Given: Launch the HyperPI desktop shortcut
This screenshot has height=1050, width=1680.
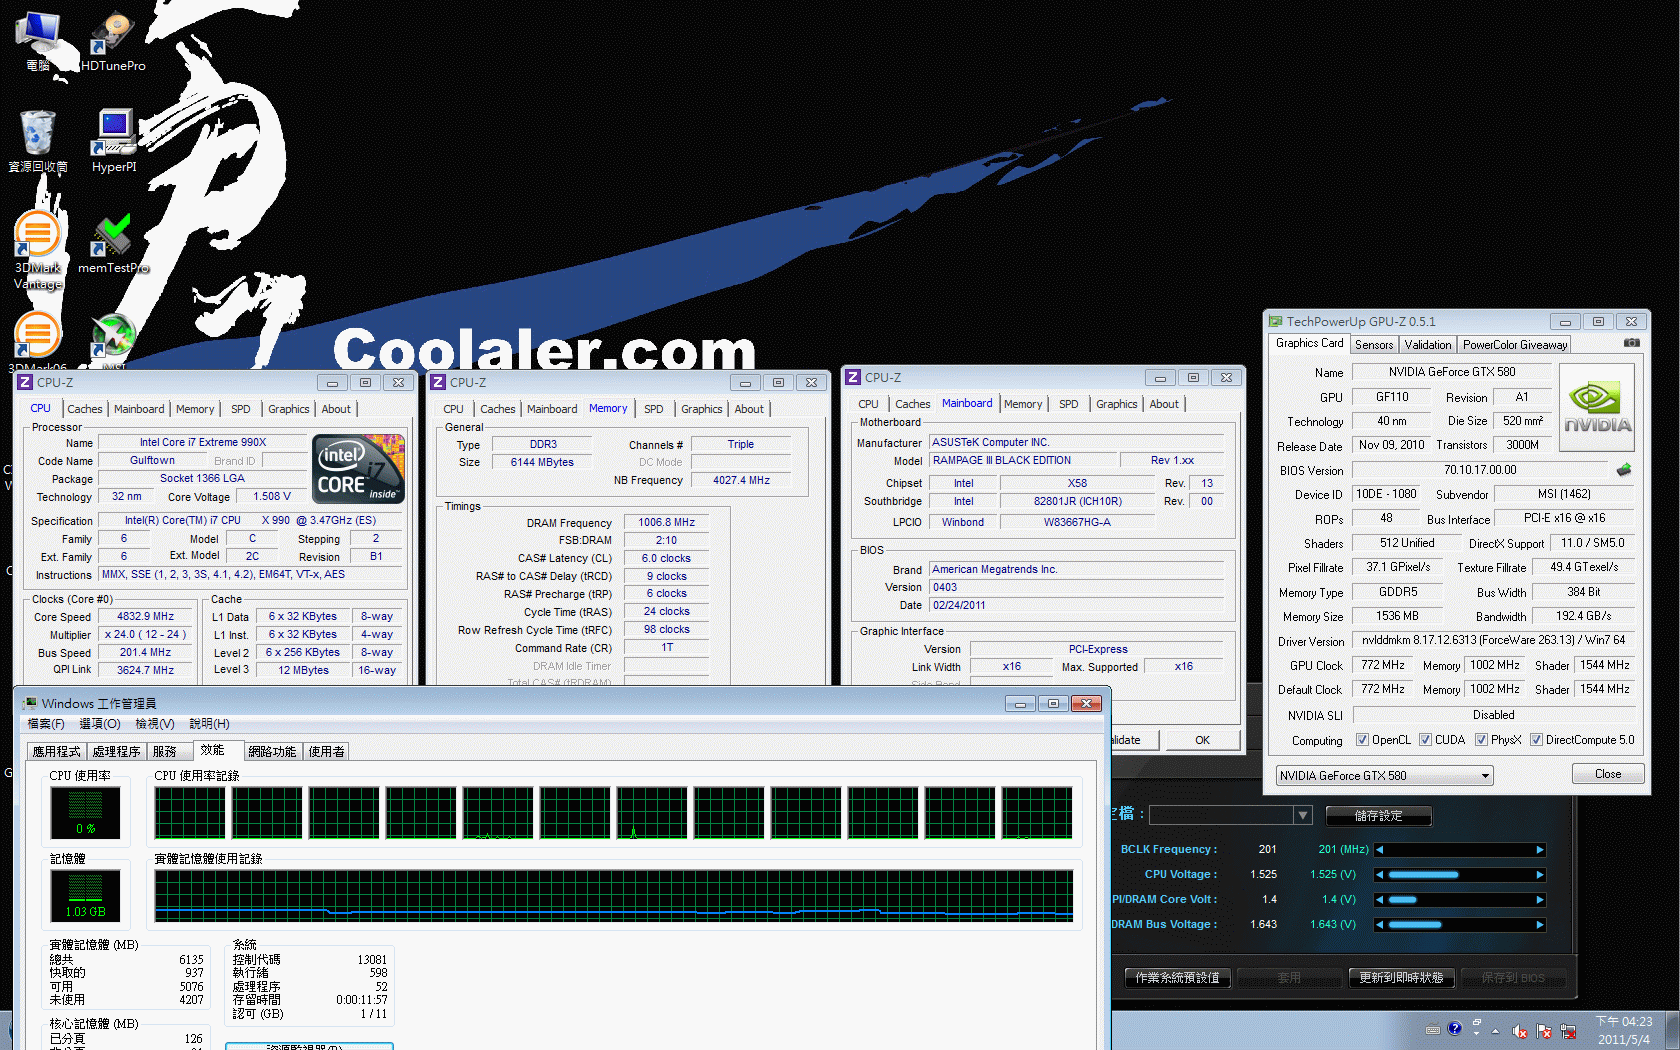Looking at the screenshot, I should click(114, 141).
